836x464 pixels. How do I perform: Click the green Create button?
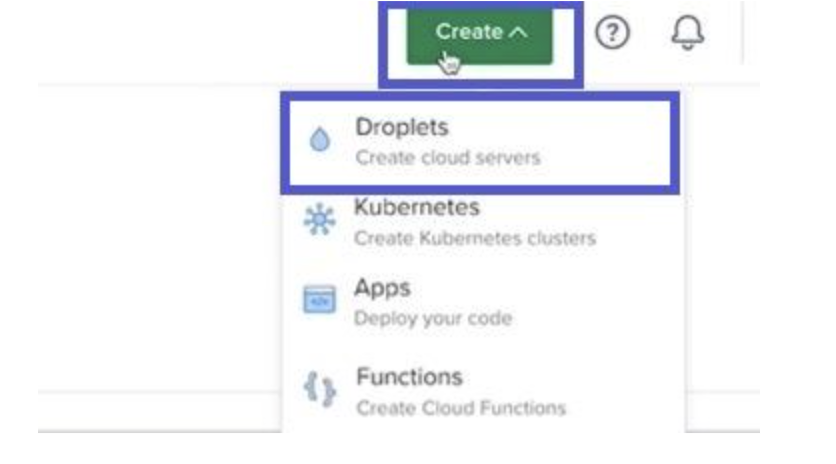pyautogui.click(x=480, y=35)
